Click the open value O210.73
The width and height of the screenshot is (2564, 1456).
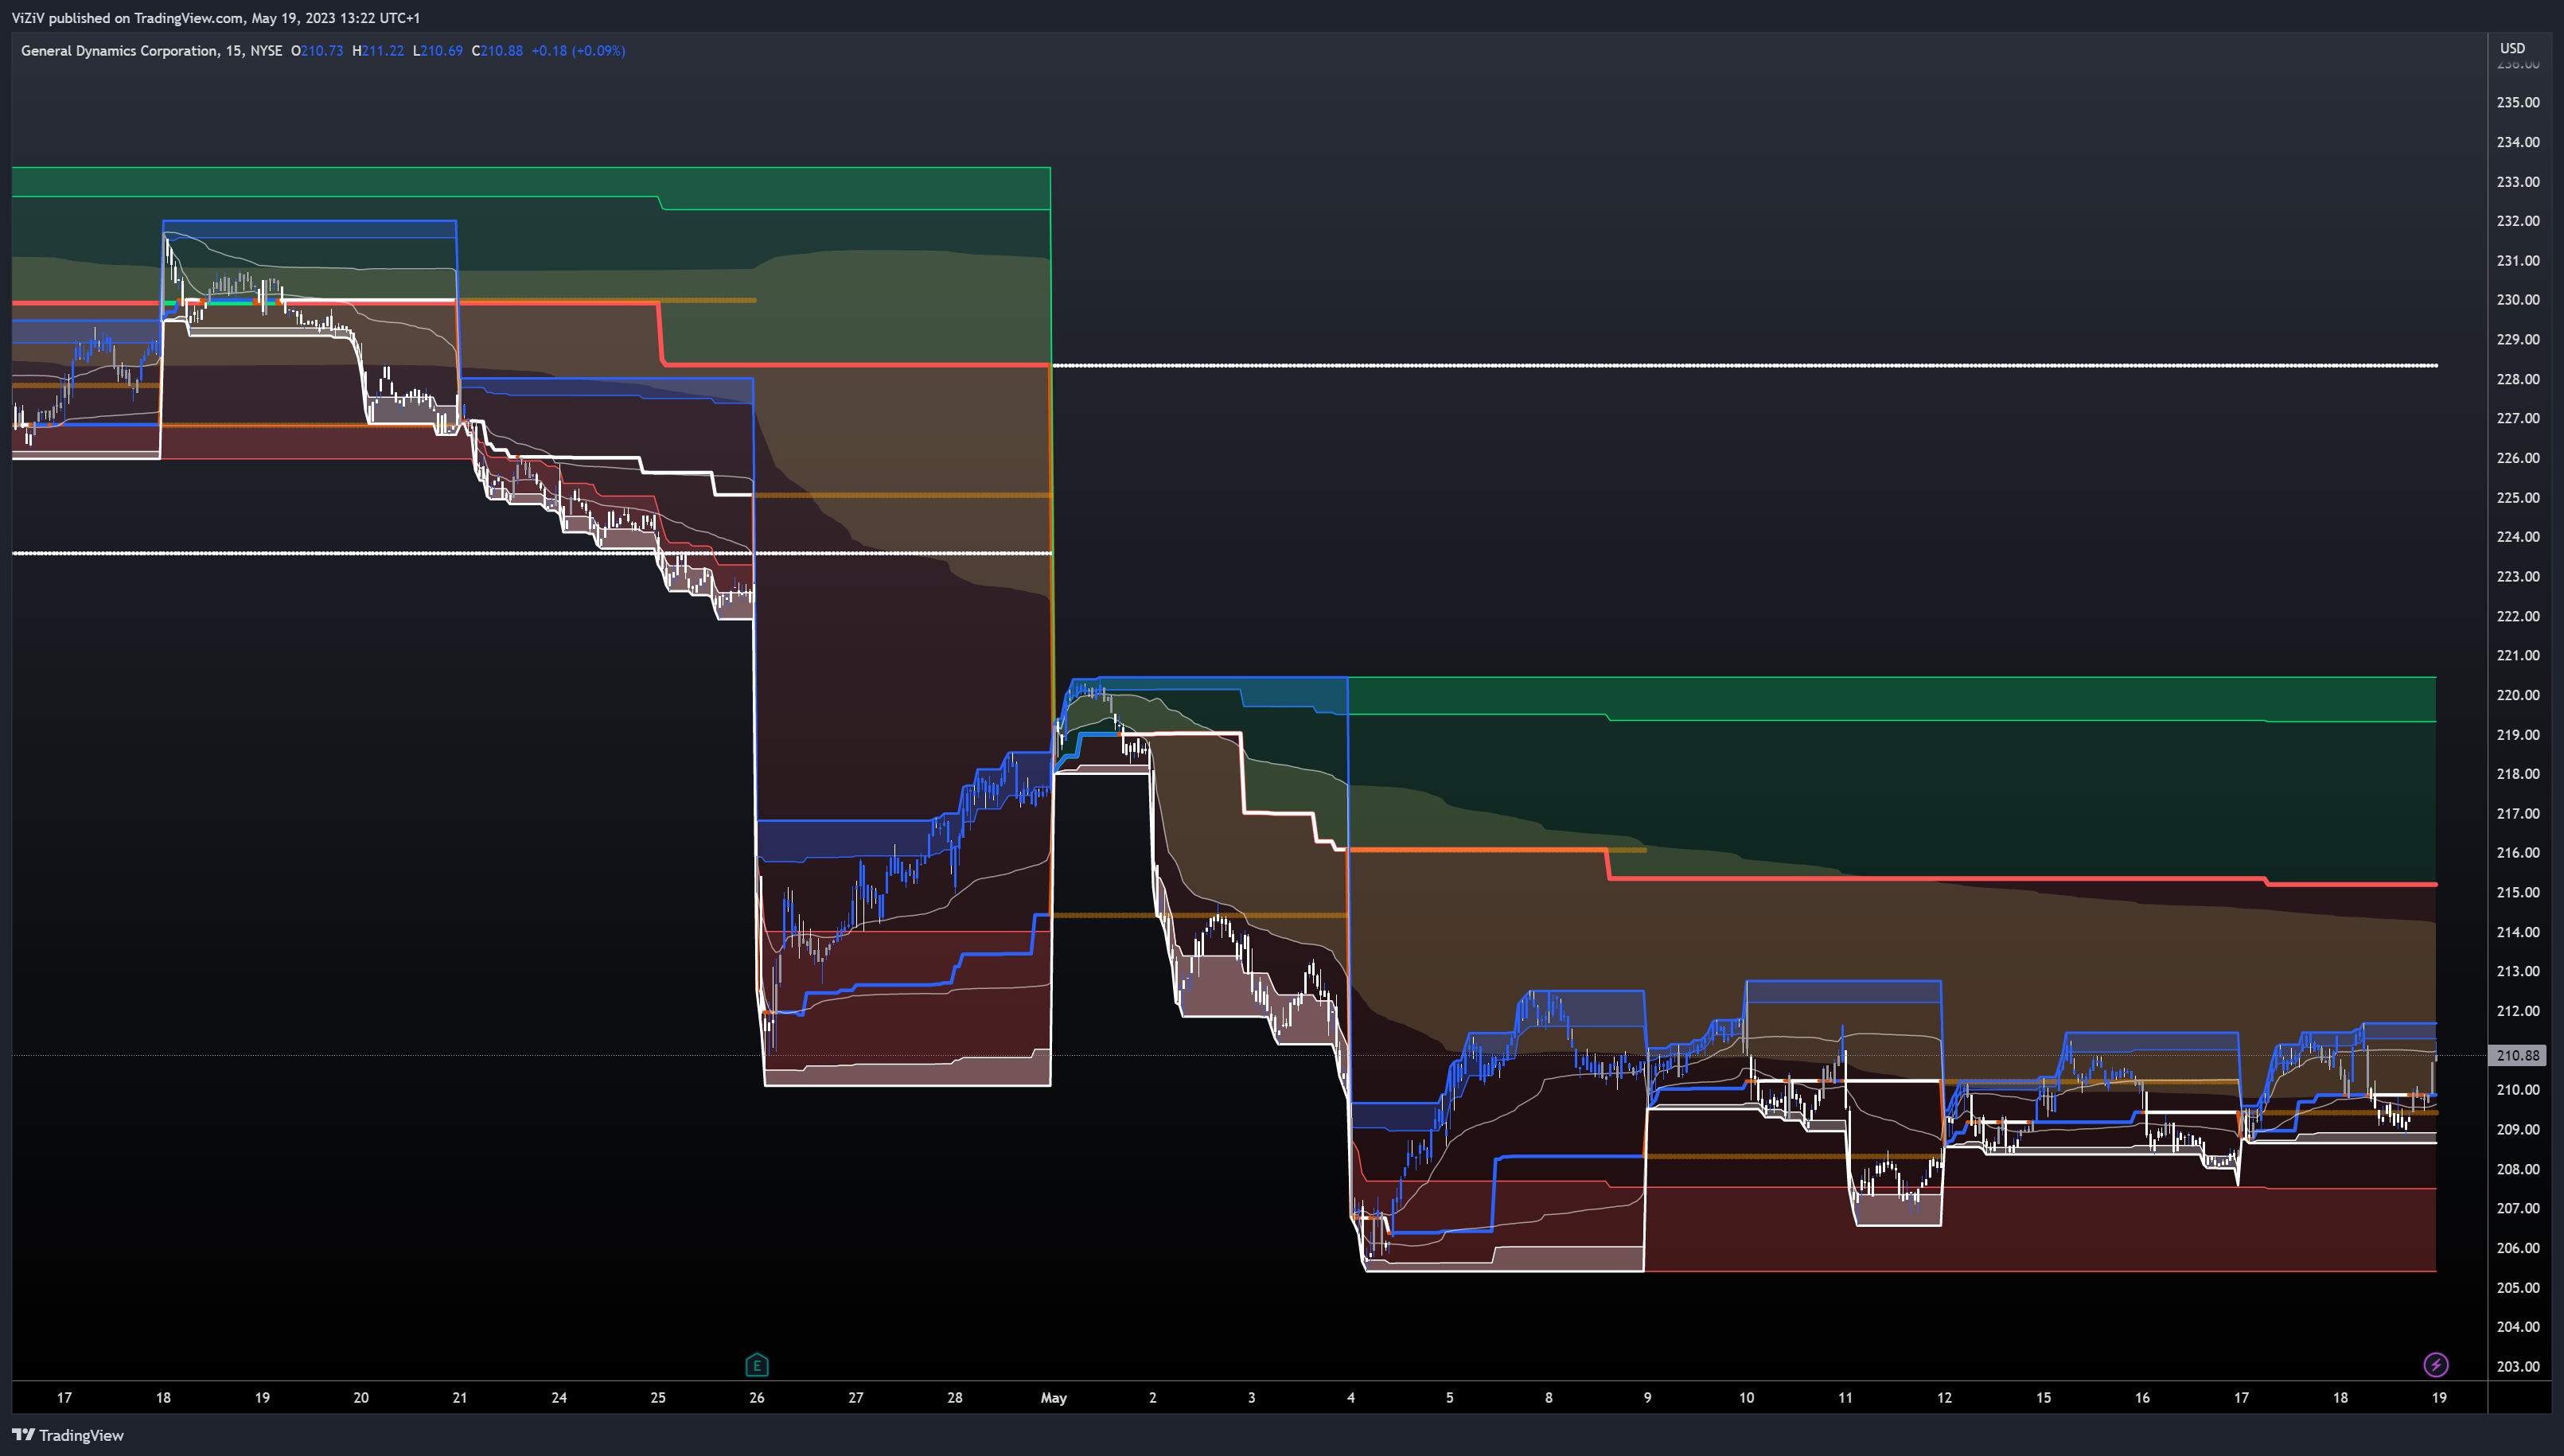[317, 50]
